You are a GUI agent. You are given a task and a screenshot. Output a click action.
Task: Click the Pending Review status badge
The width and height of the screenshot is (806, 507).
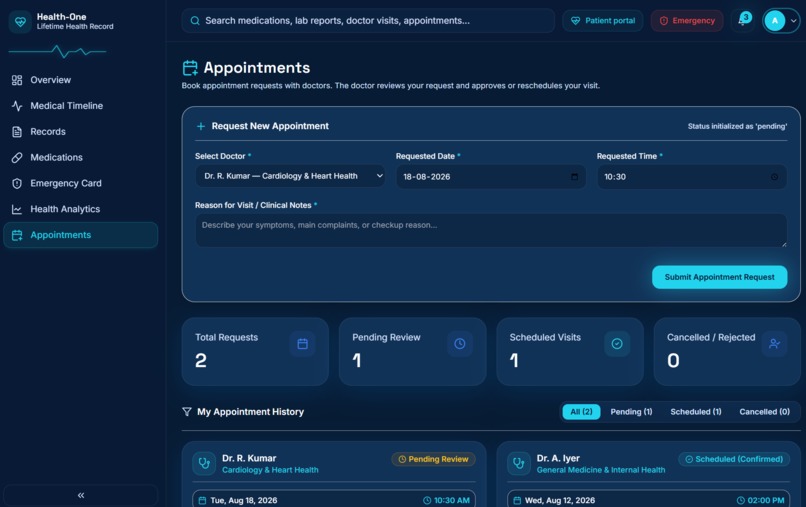(433, 459)
